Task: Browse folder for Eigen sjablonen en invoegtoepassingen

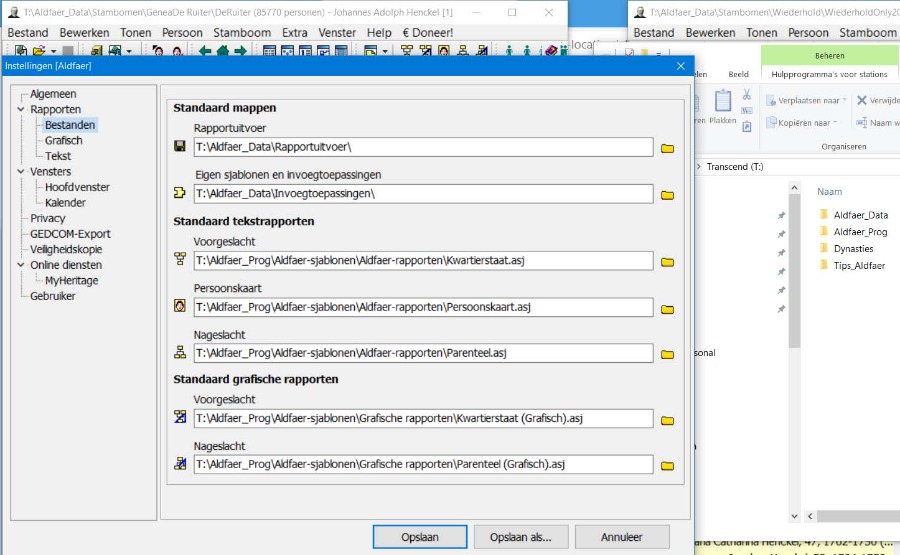Action: [667, 194]
